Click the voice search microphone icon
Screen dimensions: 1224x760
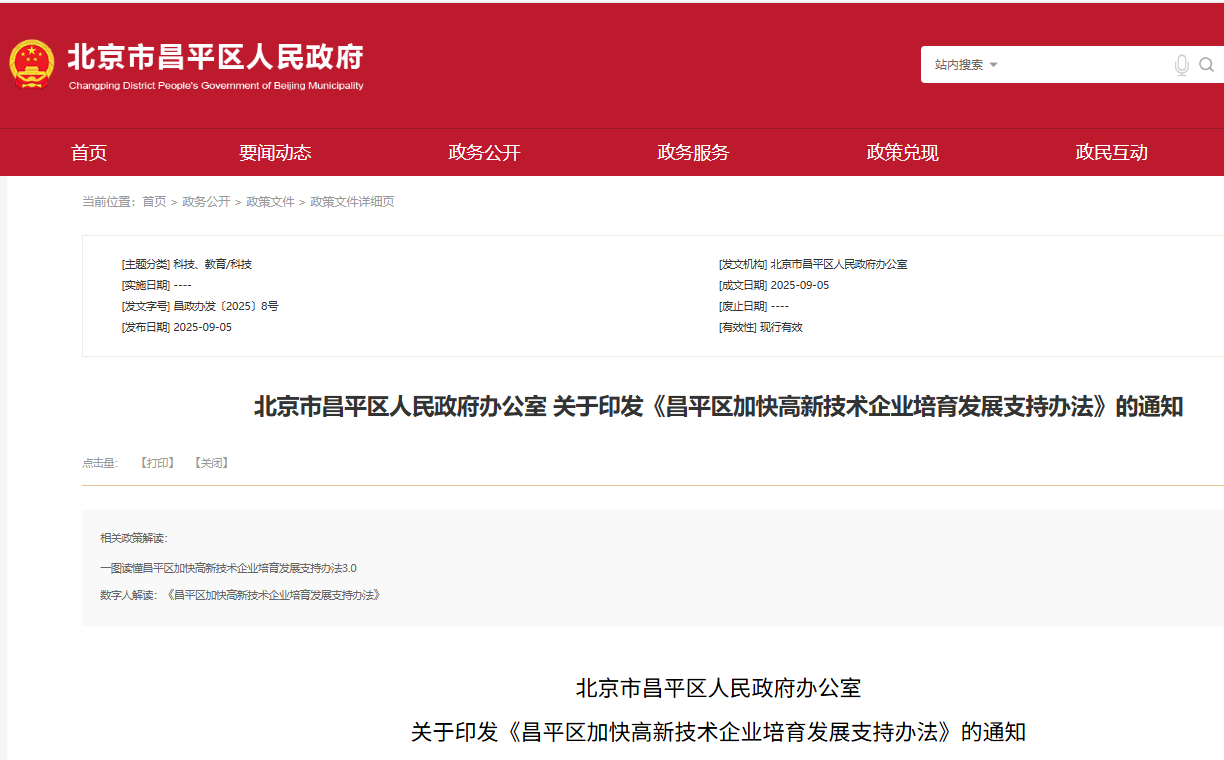tap(1182, 64)
